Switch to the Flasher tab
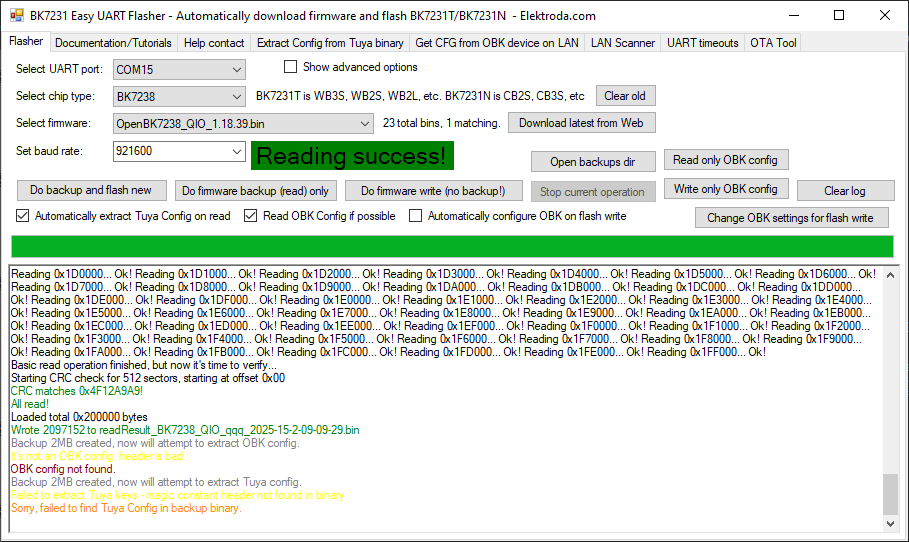Viewport: 909px width, 542px height. click(26, 41)
